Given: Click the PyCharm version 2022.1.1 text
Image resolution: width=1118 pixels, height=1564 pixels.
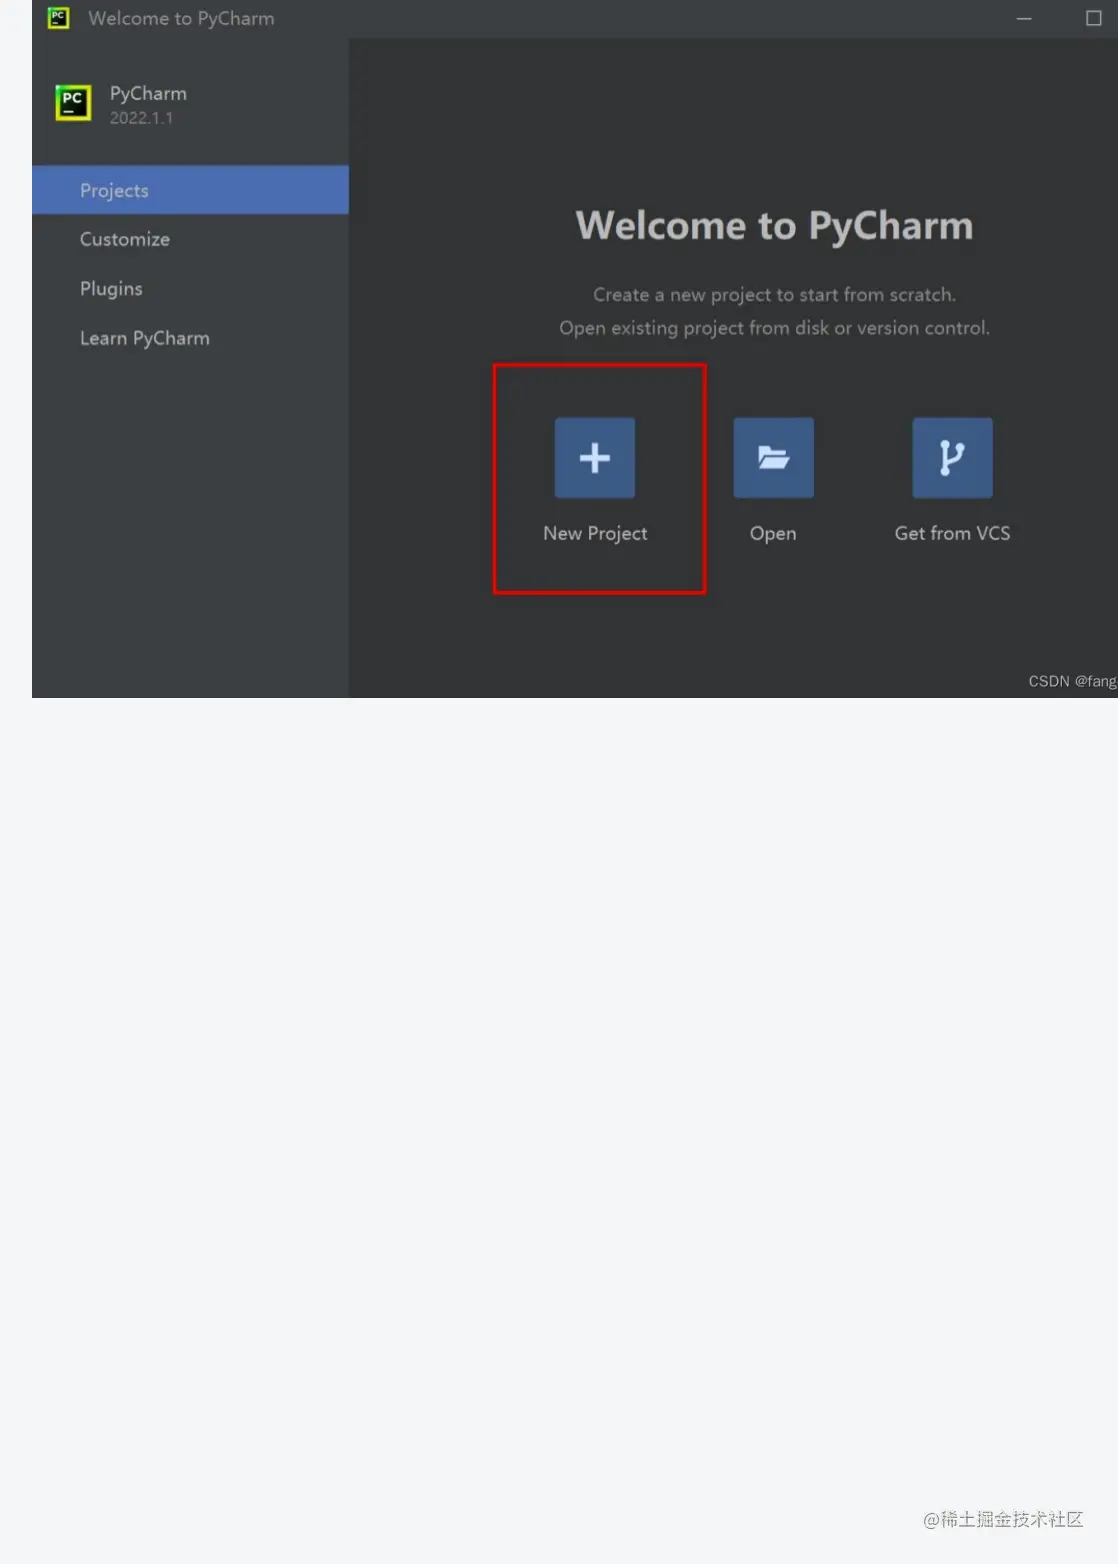Looking at the screenshot, I should tap(141, 118).
